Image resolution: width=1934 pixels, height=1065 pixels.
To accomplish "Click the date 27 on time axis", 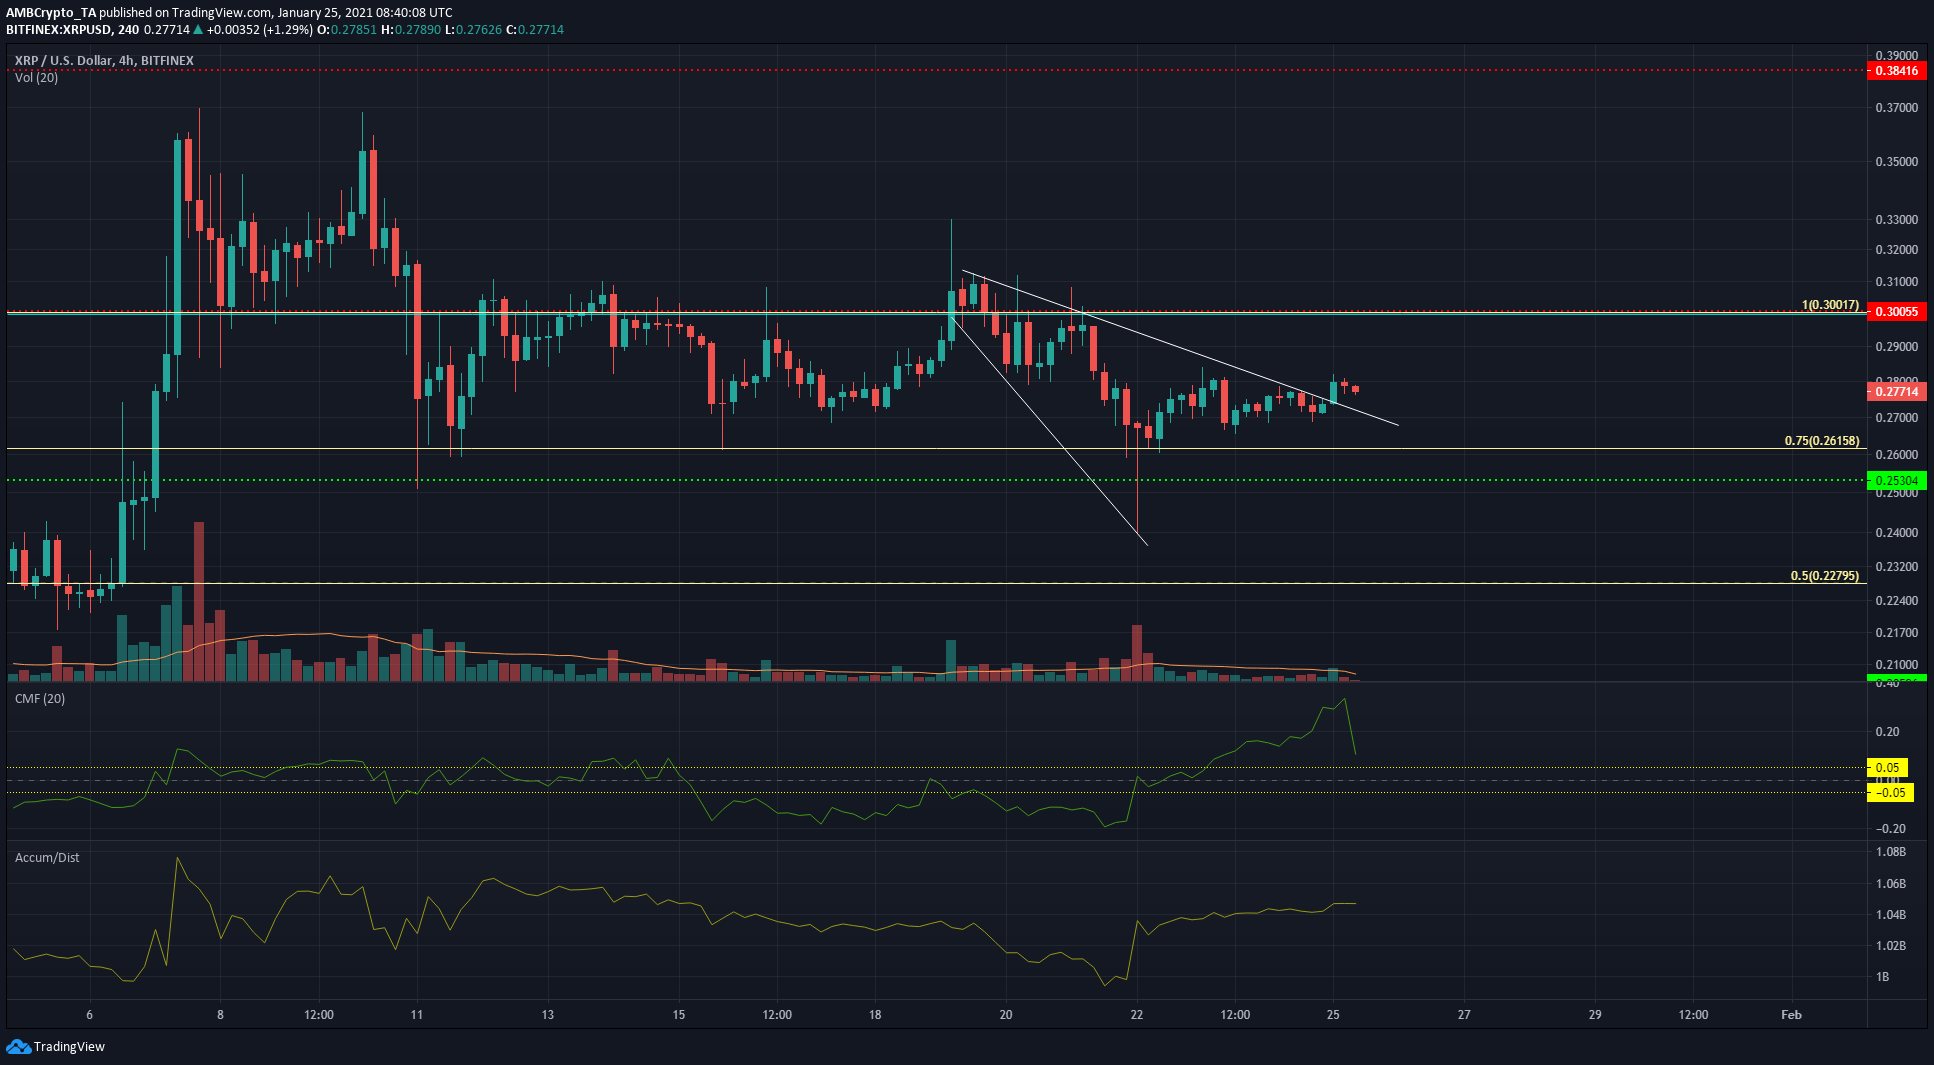I will 1464,1015.
